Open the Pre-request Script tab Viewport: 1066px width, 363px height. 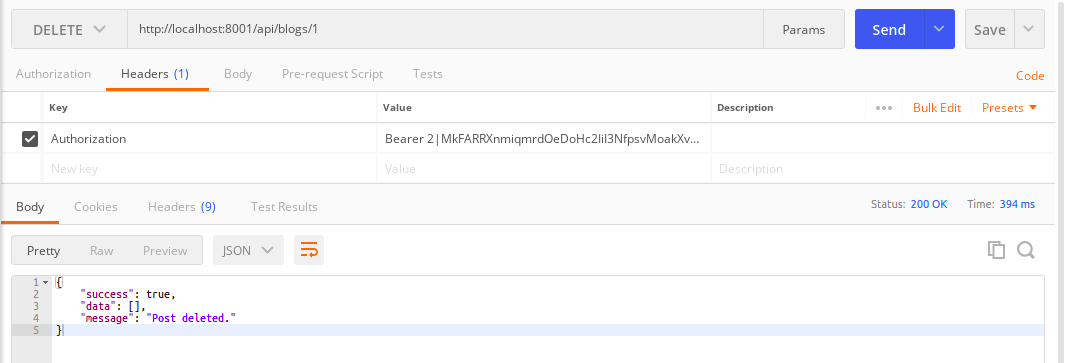(332, 73)
